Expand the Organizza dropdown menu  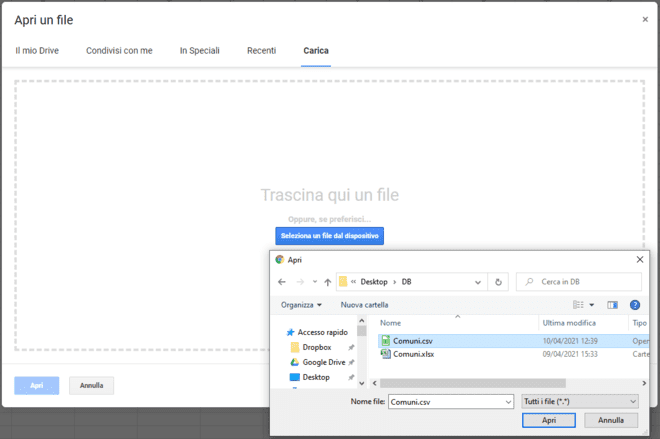click(301, 305)
